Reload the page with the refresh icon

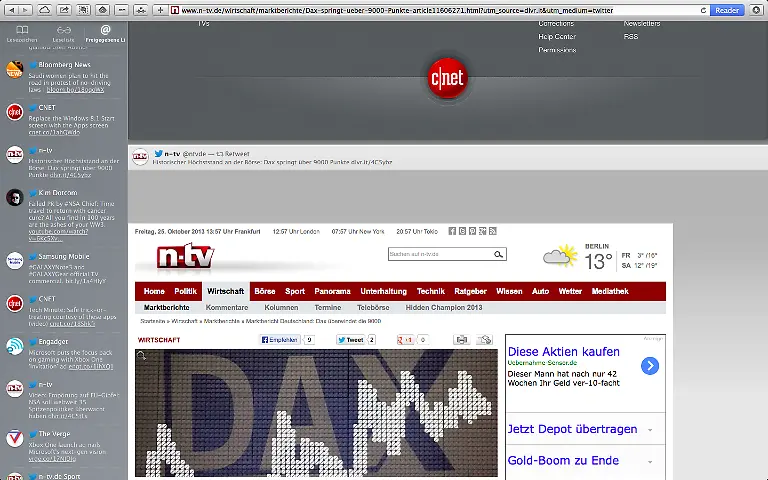pyautogui.click(x=703, y=10)
